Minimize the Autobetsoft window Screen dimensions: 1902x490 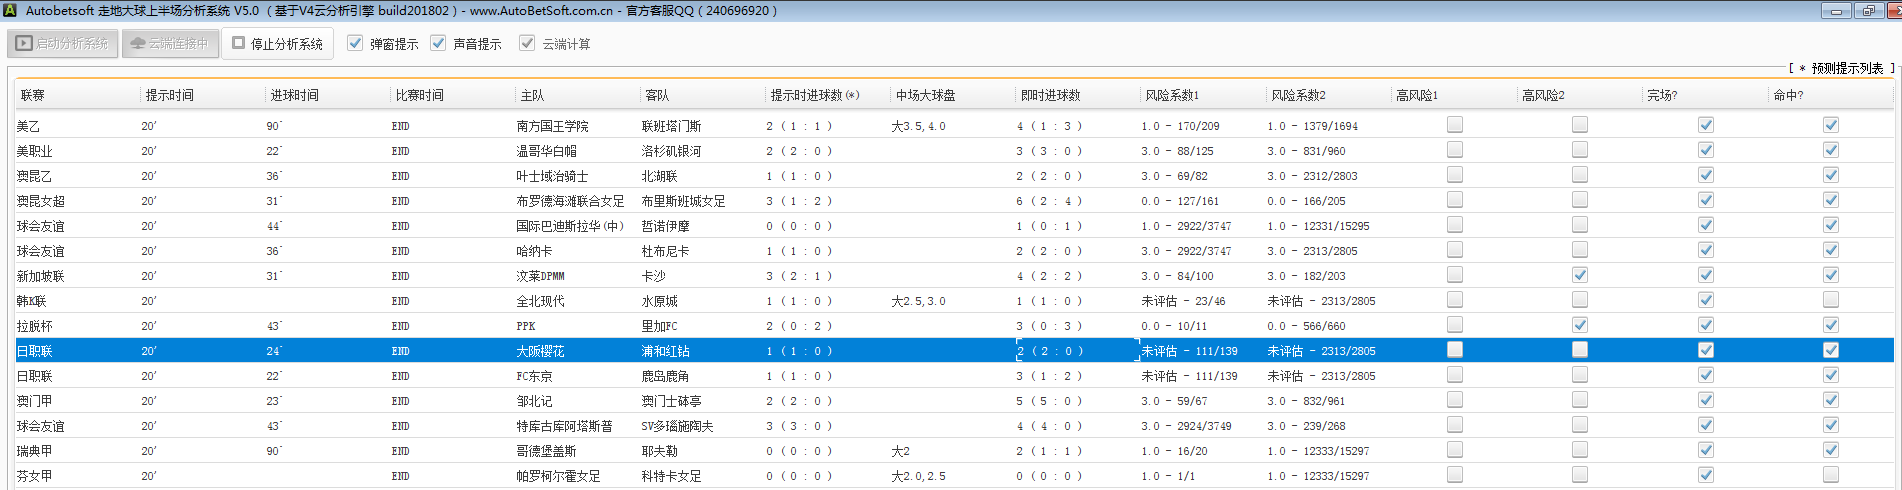[1836, 11]
